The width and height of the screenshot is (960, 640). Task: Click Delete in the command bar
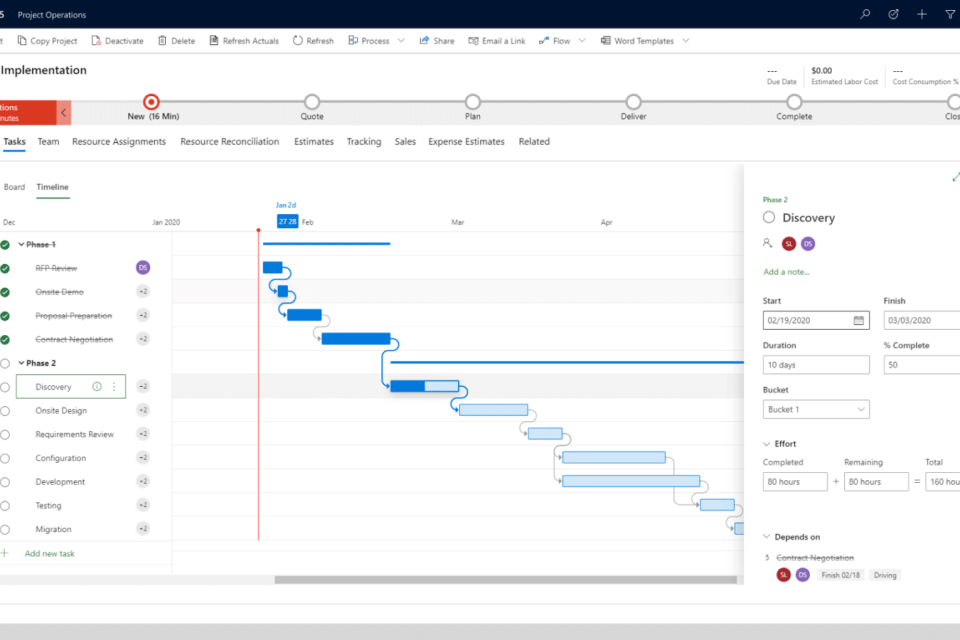pos(176,41)
